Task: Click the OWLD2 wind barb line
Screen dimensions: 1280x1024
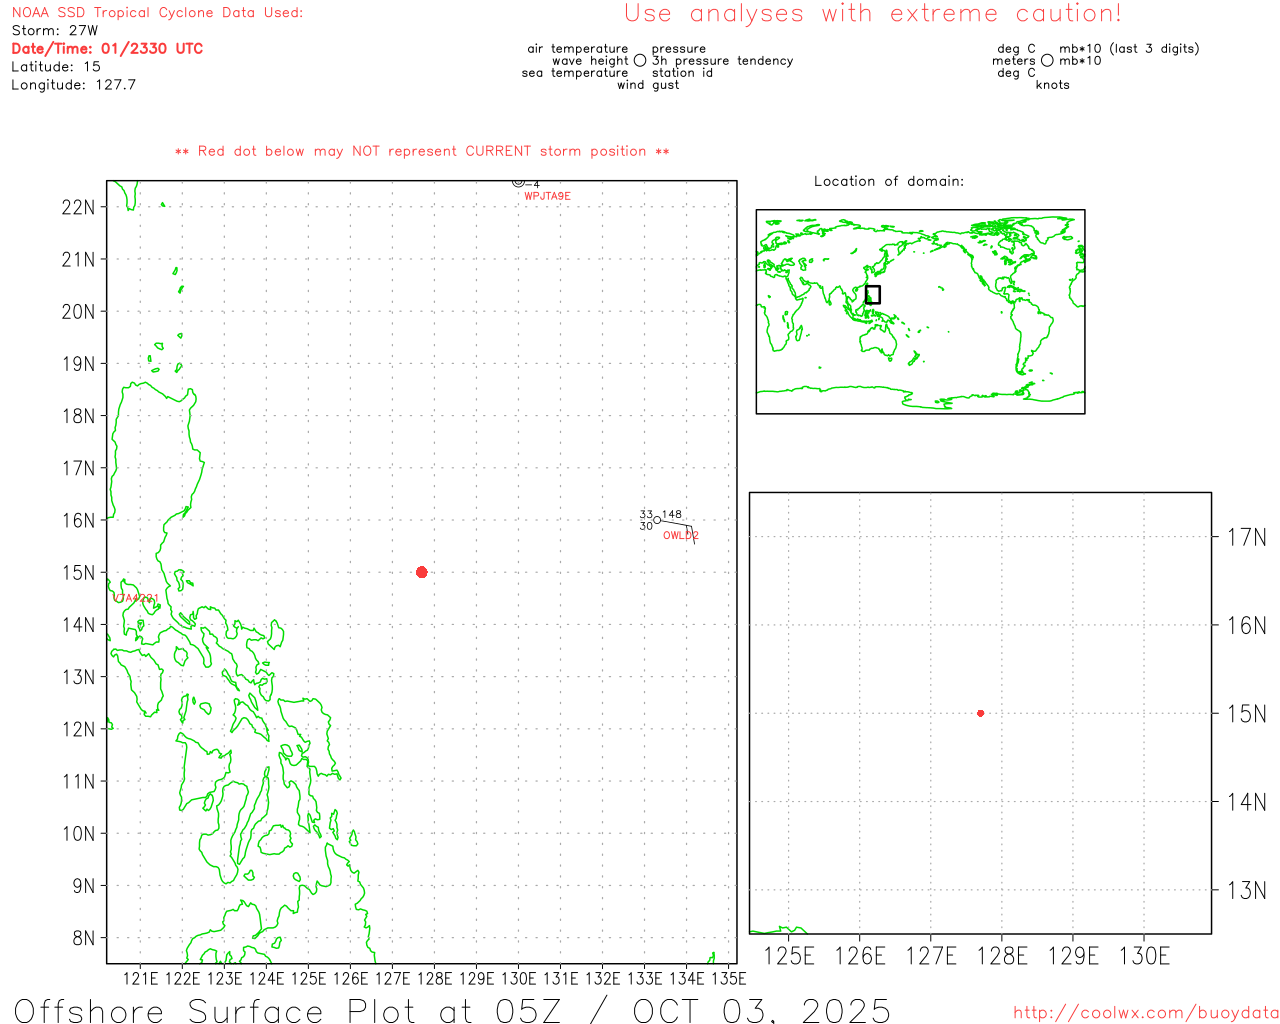Action: [x=677, y=523]
